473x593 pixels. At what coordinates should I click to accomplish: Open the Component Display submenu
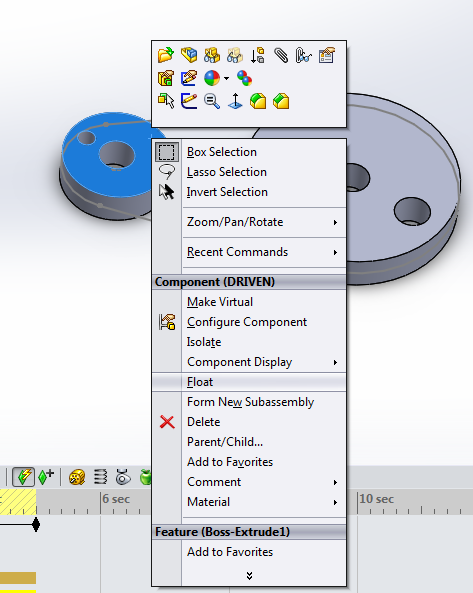(249, 362)
